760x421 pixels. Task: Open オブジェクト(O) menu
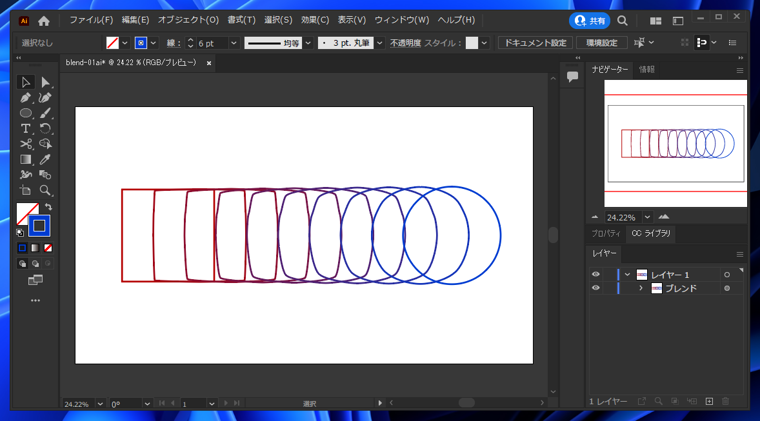188,20
